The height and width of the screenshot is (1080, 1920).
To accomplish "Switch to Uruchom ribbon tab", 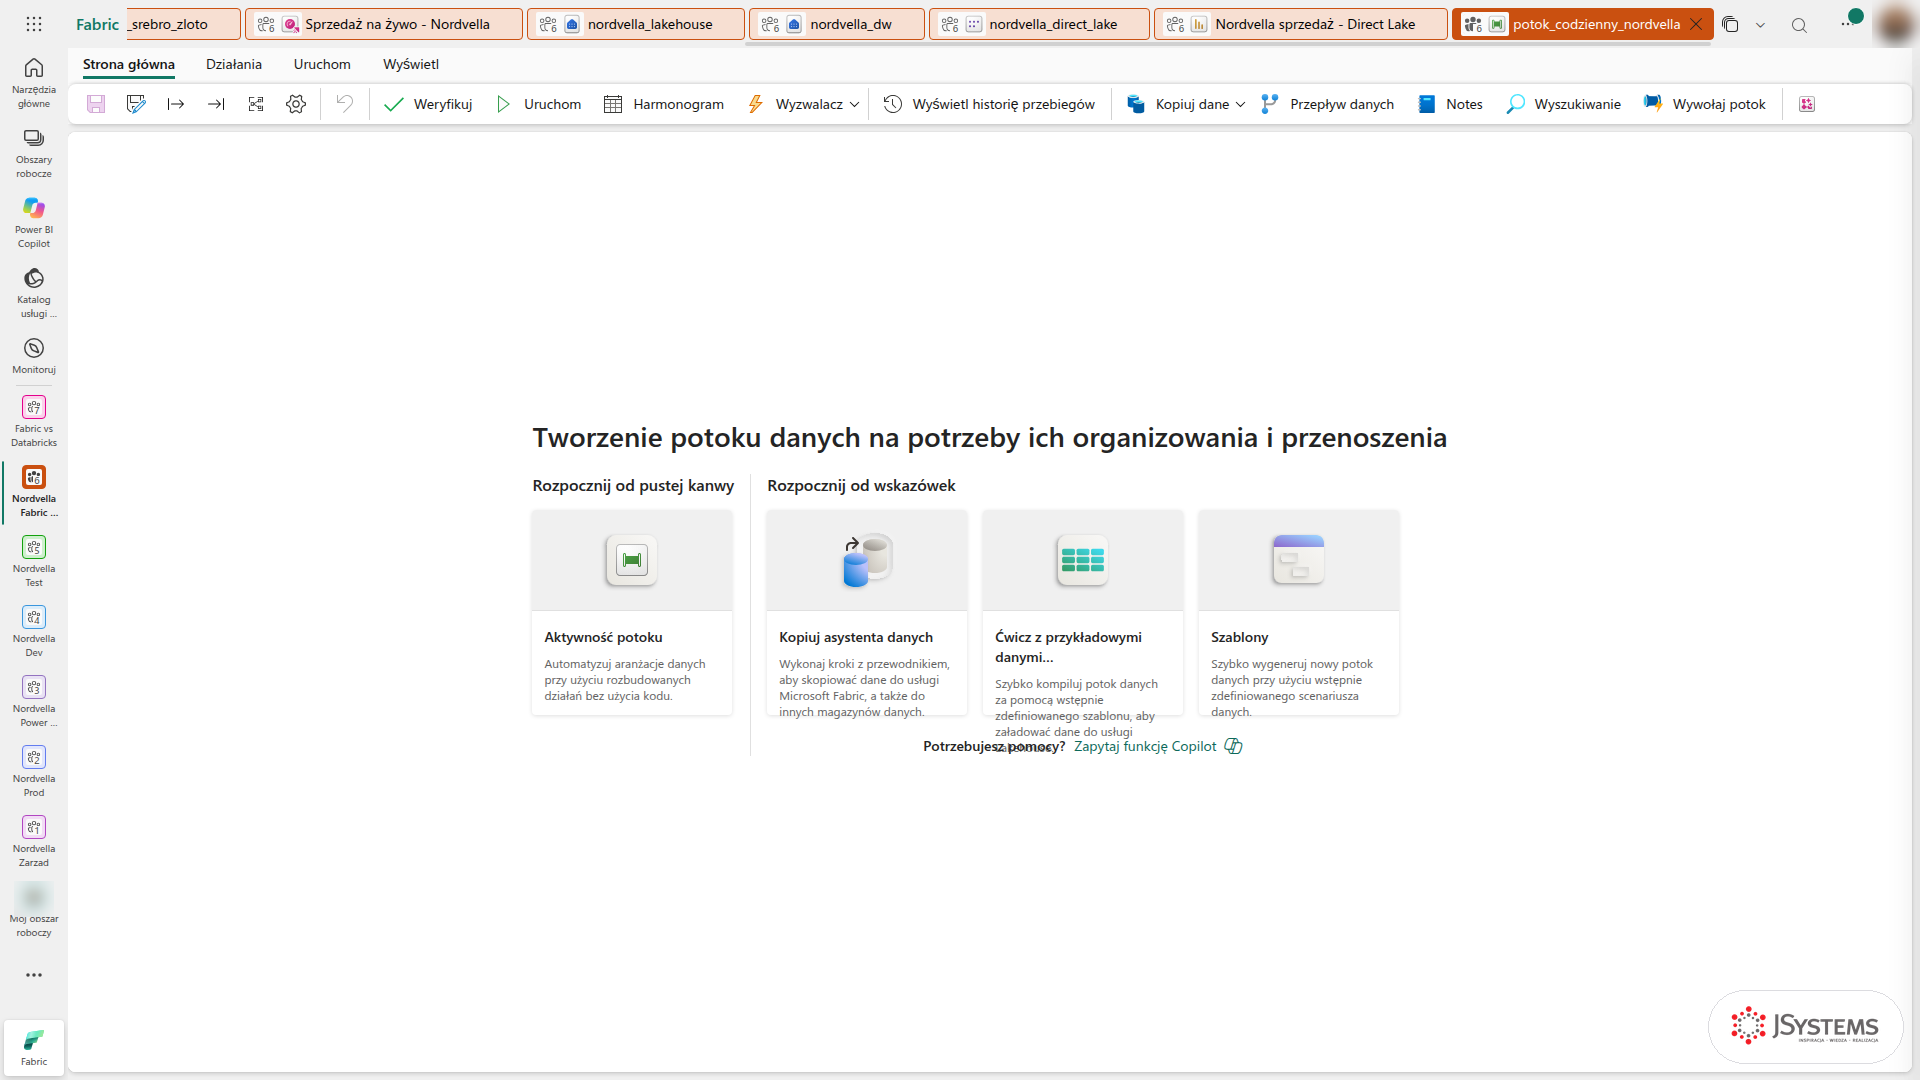I will (x=322, y=64).
